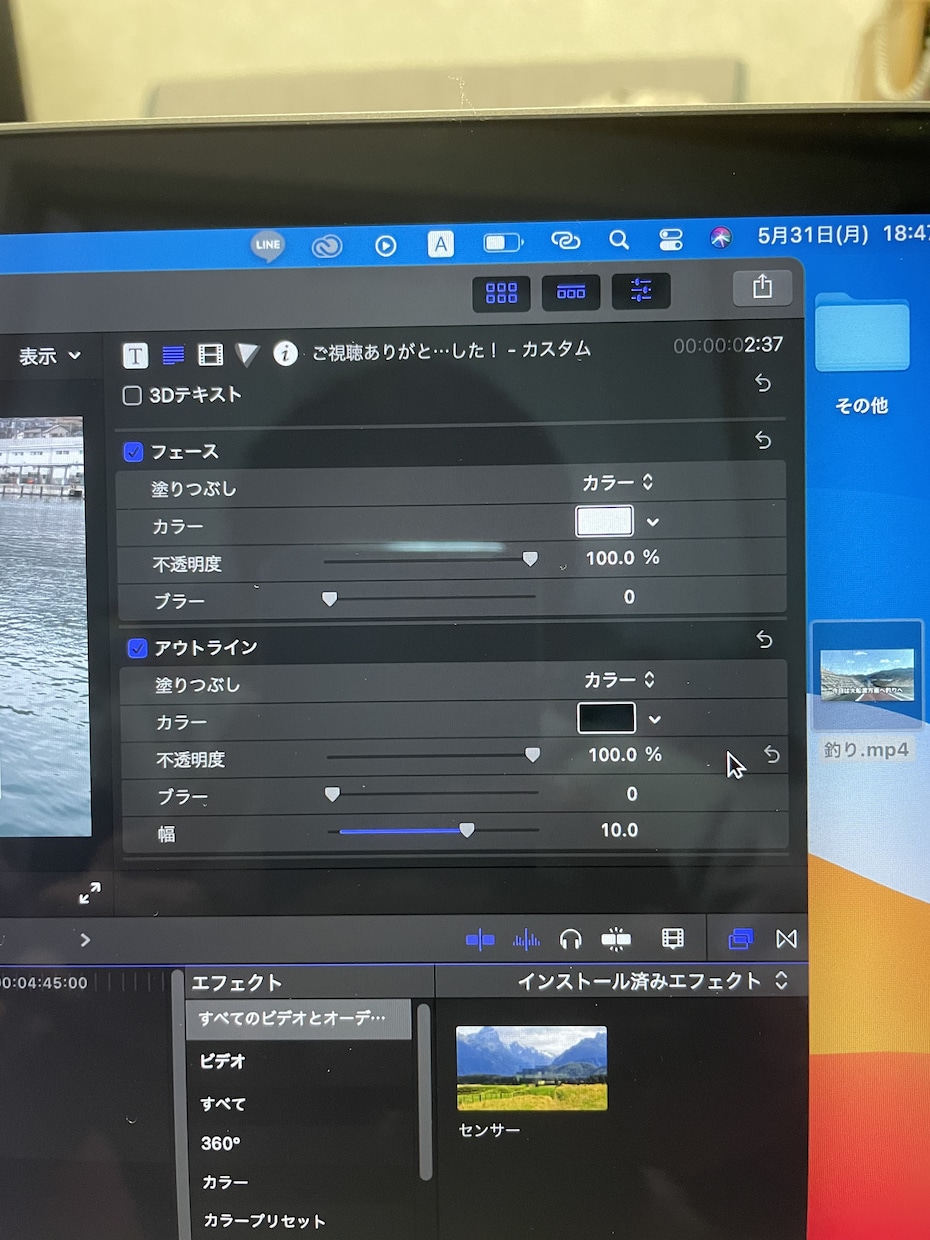Select カラープリセット effects category
930x1240 pixels.
coord(264,1221)
